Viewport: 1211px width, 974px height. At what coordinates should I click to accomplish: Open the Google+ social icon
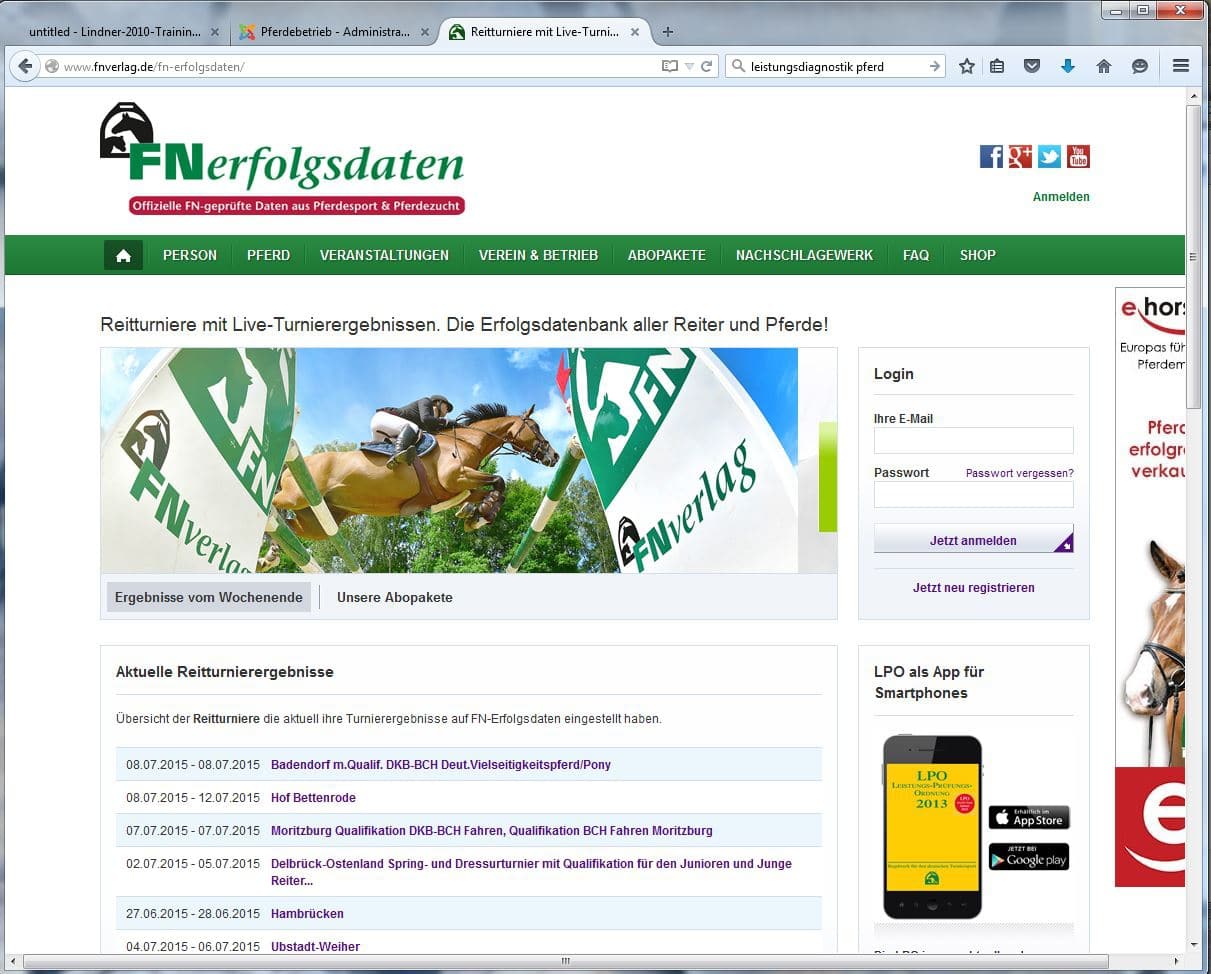point(1020,156)
